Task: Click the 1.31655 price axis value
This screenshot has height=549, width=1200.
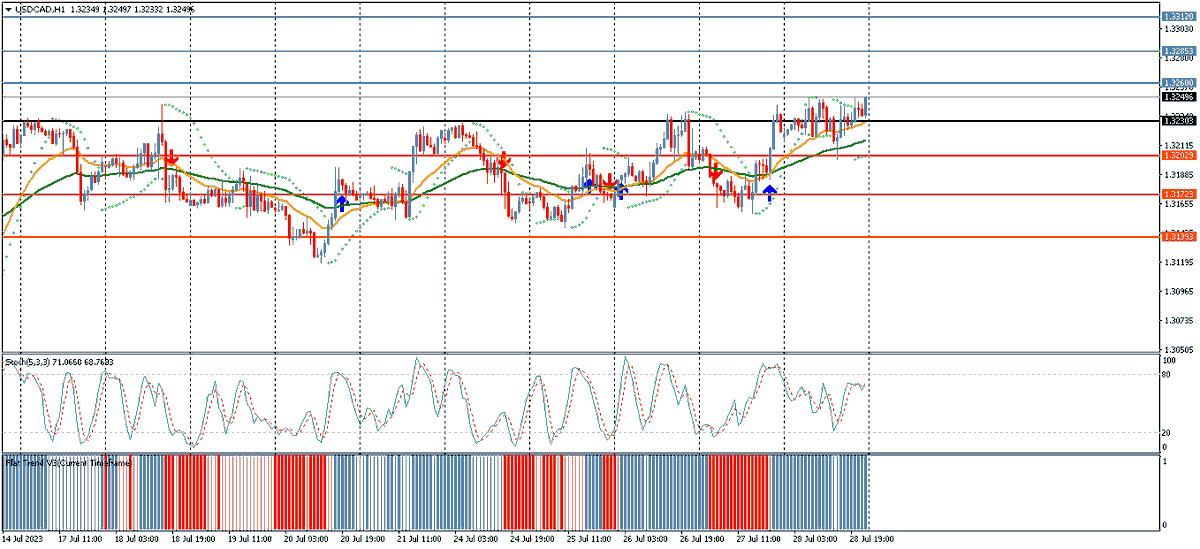Action: point(1178,204)
